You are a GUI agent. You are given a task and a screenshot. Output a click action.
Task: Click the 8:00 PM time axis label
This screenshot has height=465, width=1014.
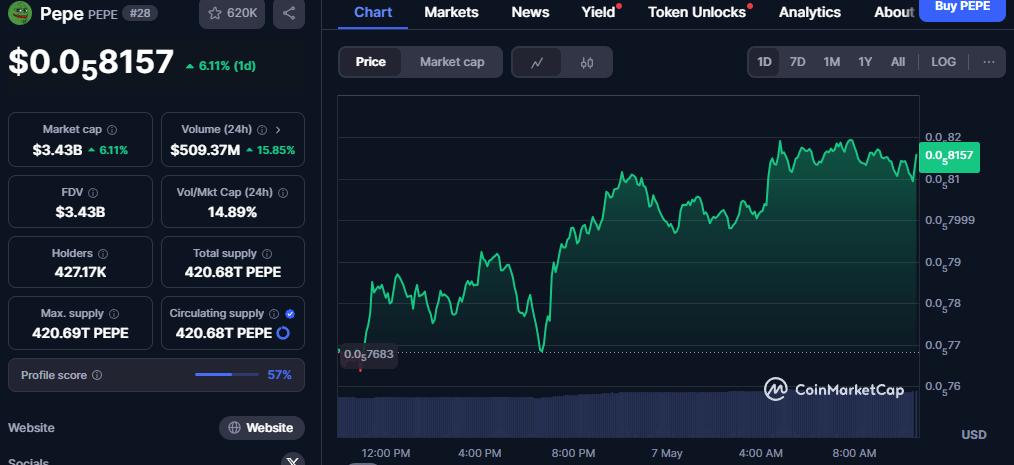click(x=573, y=453)
